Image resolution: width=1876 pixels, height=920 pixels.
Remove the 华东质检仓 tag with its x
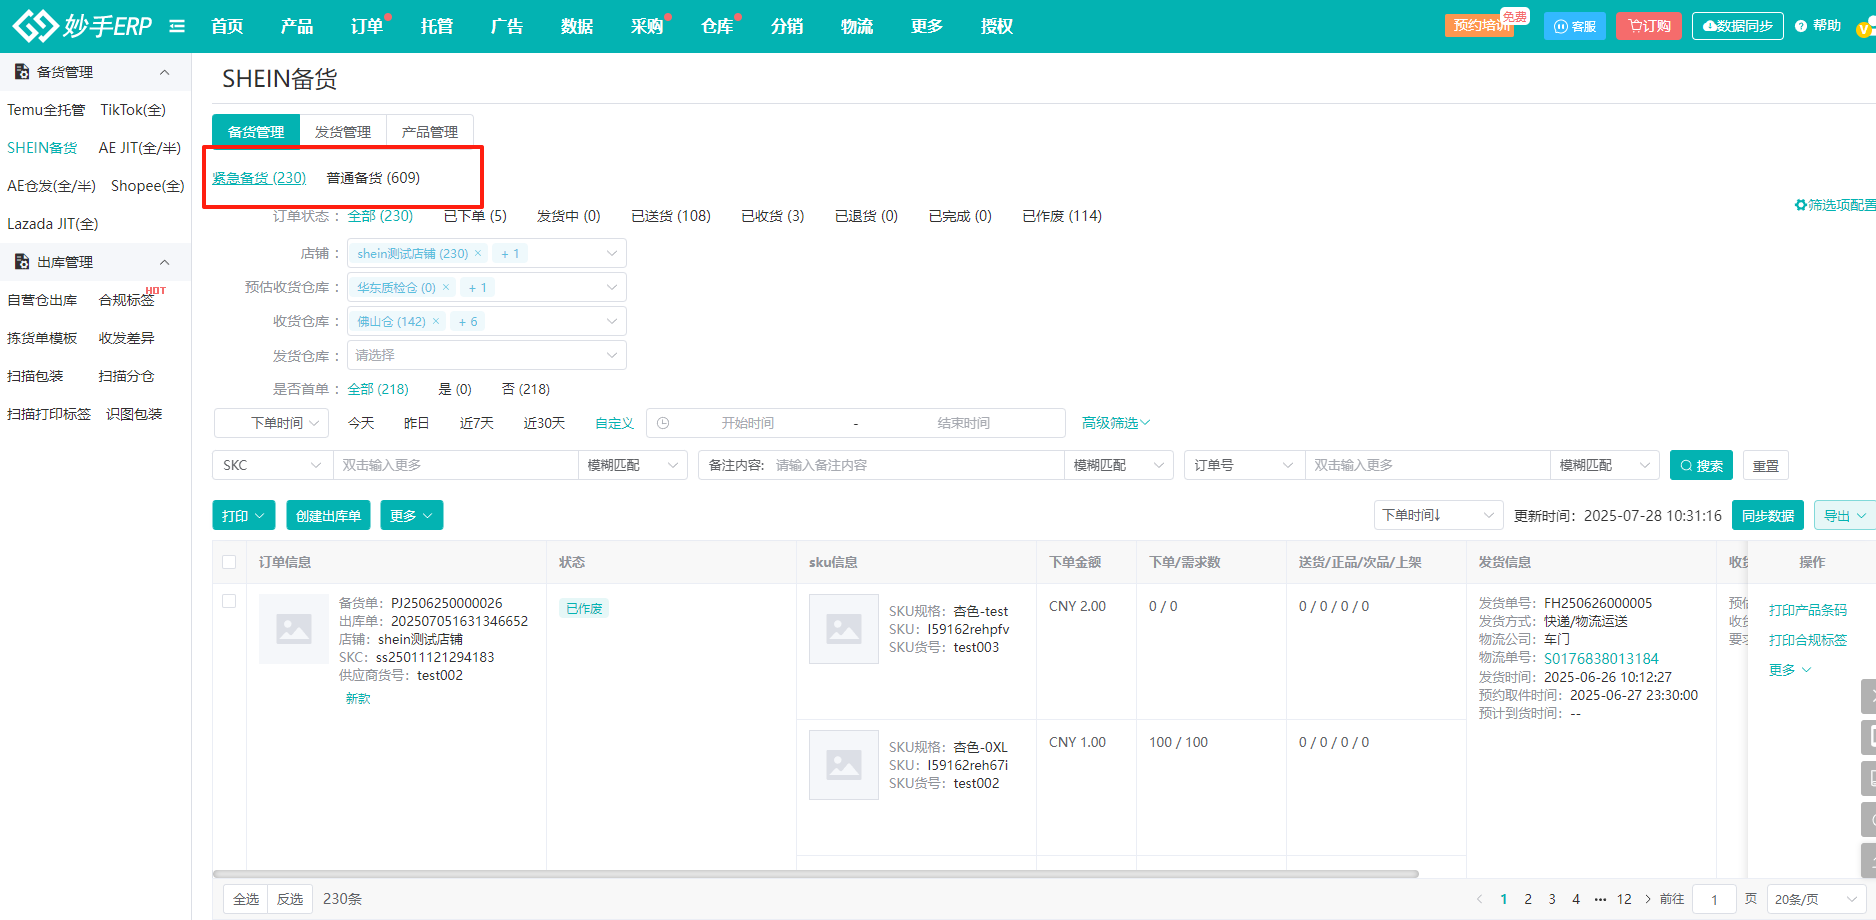446,287
